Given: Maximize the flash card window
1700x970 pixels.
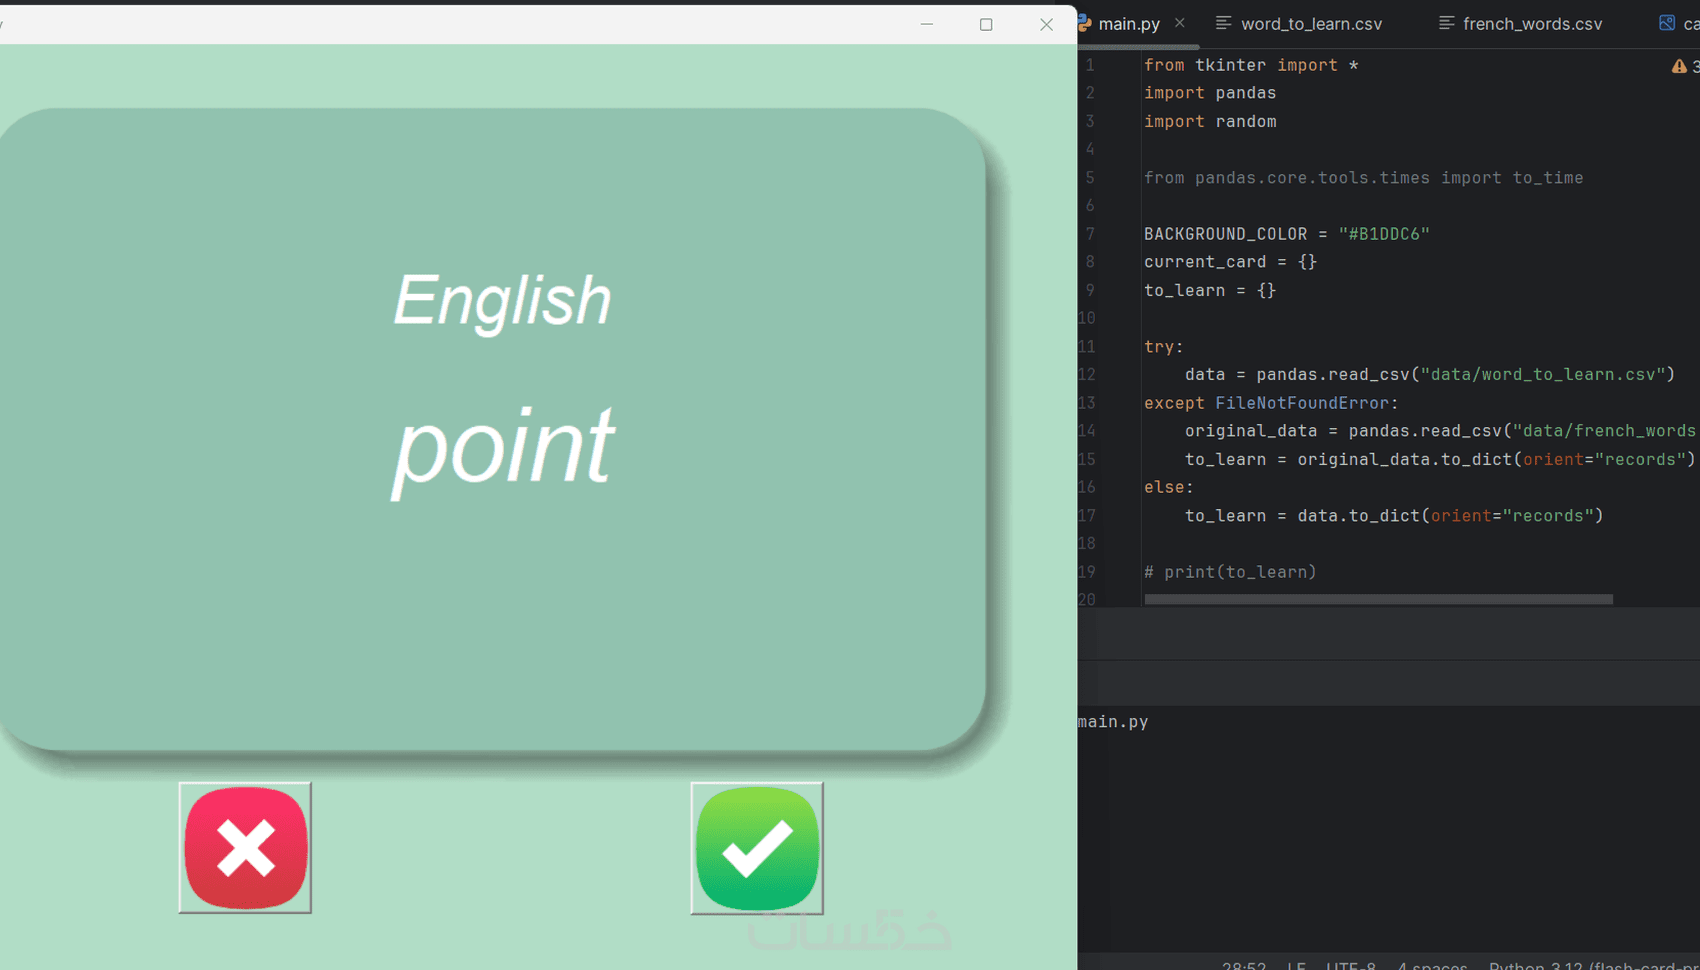Looking at the screenshot, I should coord(986,24).
